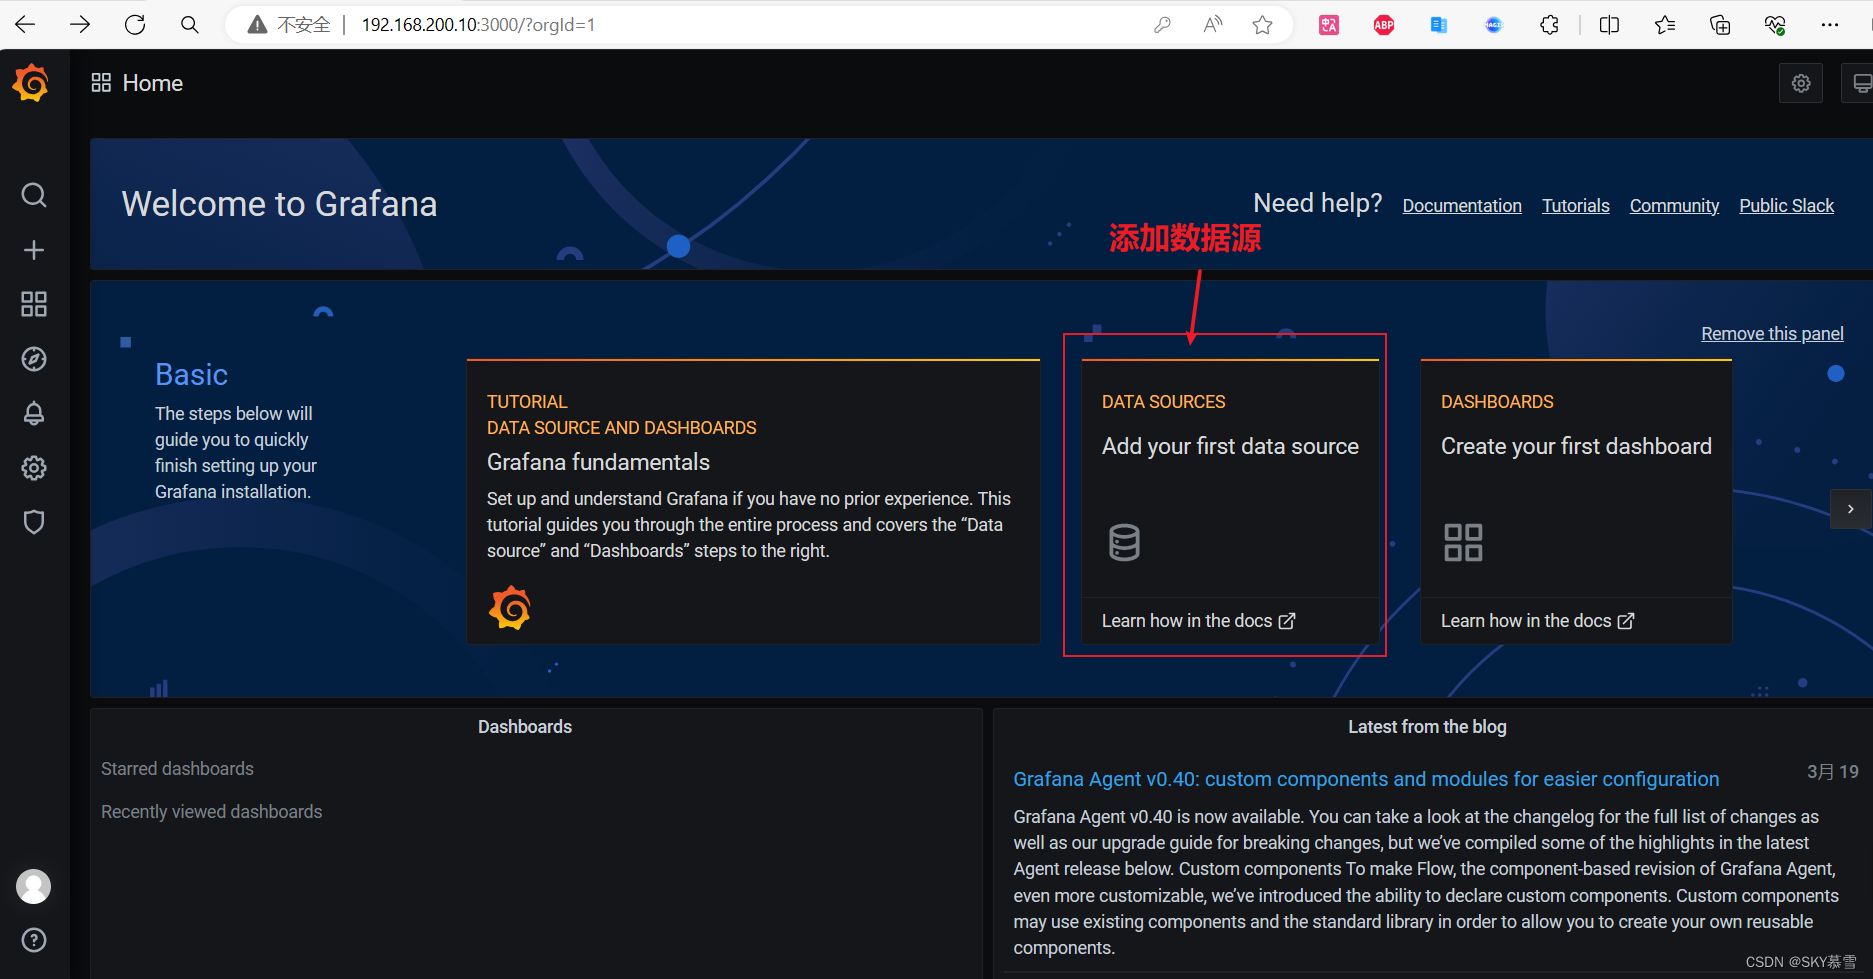Open the pink translate extension icon

pos(1329,25)
